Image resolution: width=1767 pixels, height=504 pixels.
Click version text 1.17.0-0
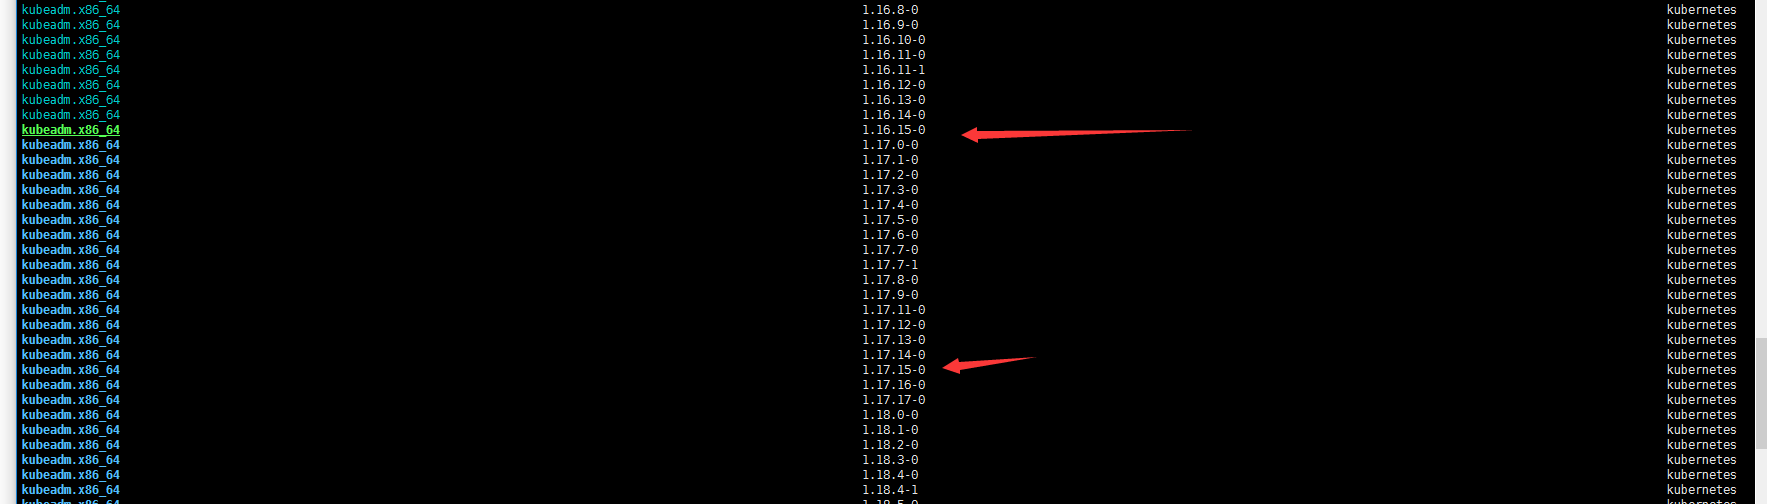click(x=890, y=145)
